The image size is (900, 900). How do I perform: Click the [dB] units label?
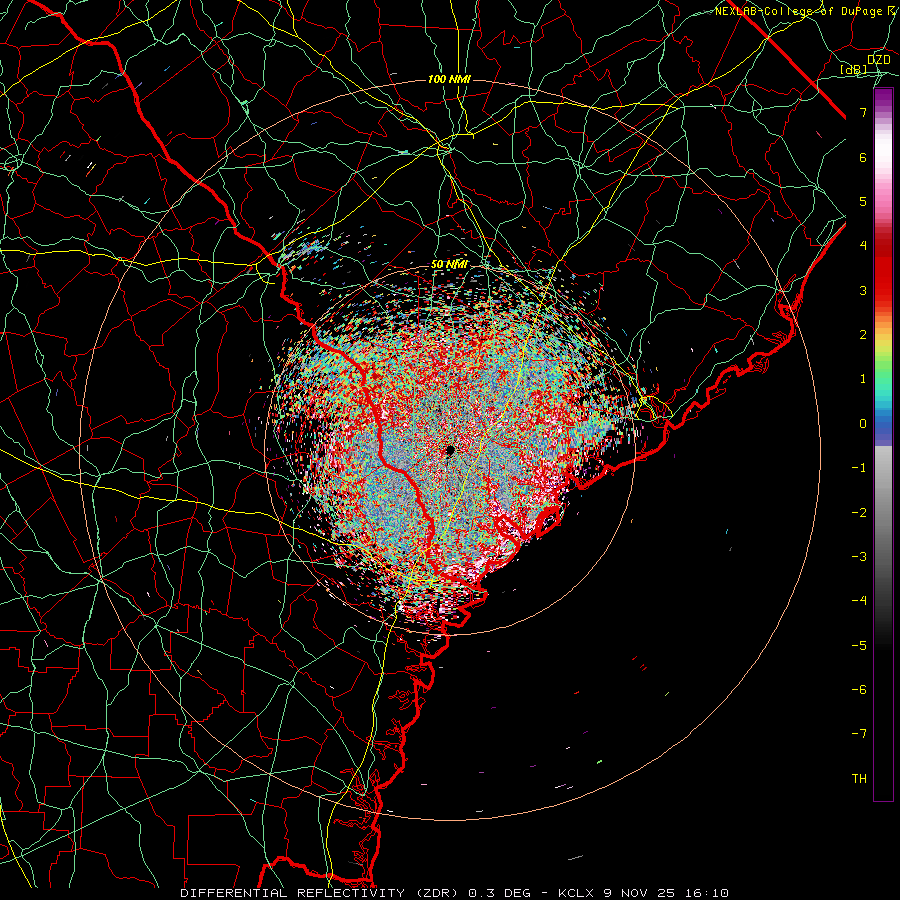coord(854,69)
